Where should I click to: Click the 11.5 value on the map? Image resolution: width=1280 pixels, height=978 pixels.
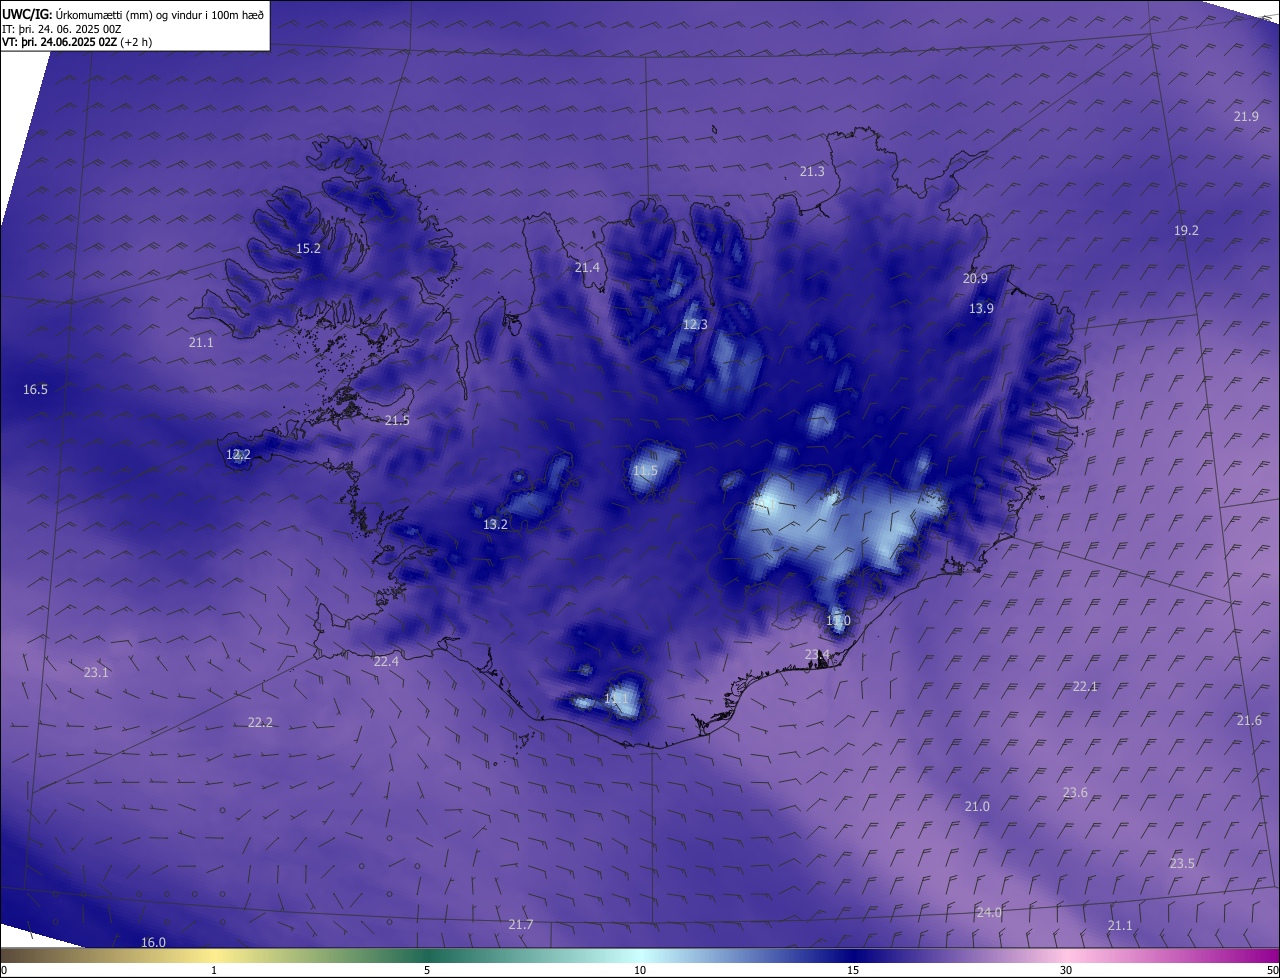646,470
